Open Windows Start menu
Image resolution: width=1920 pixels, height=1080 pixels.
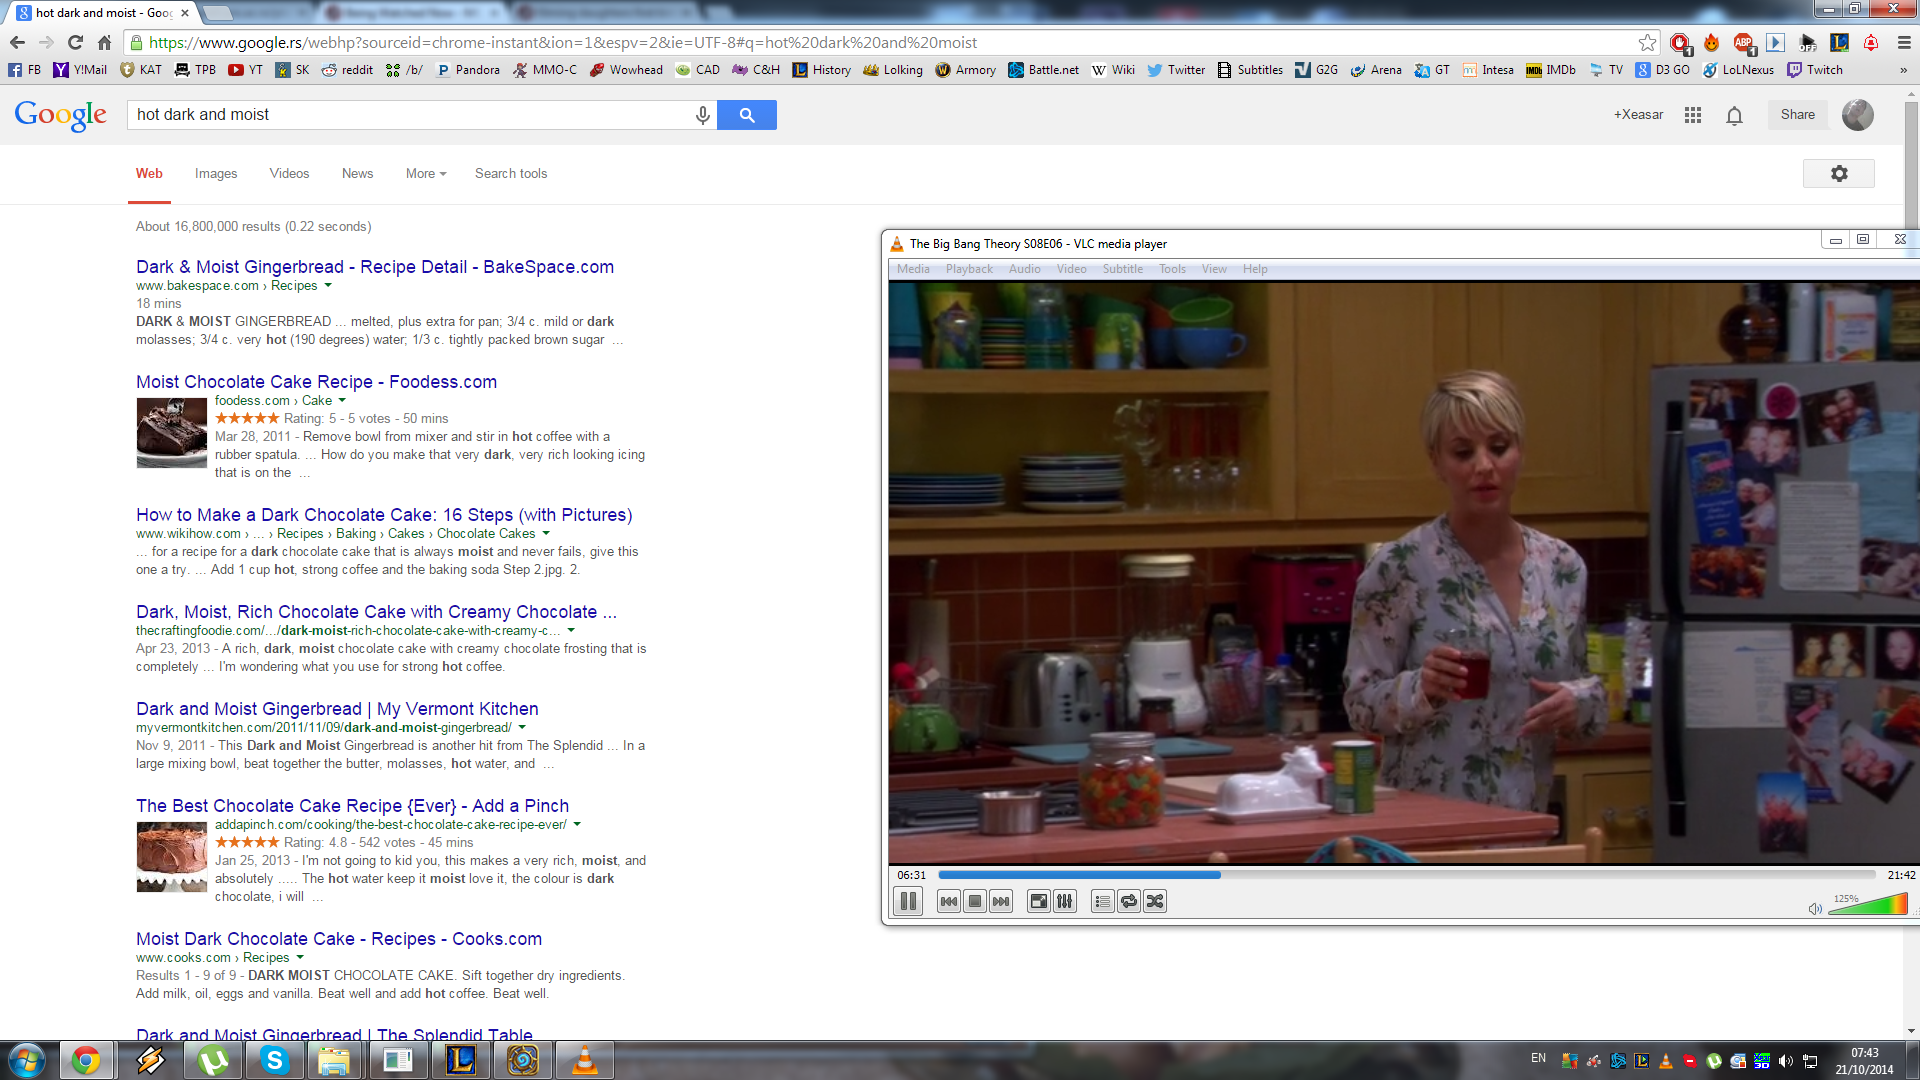coord(27,1060)
